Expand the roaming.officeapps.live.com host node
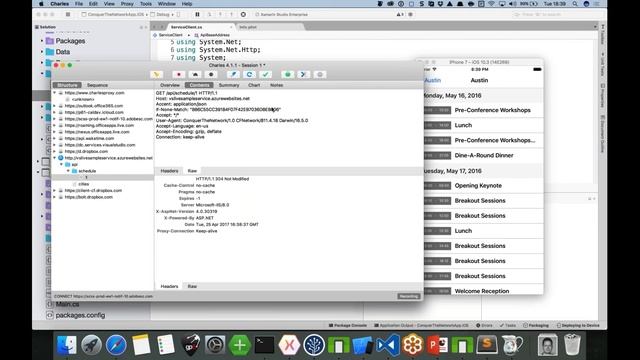640x360 pixels. pos(55,125)
